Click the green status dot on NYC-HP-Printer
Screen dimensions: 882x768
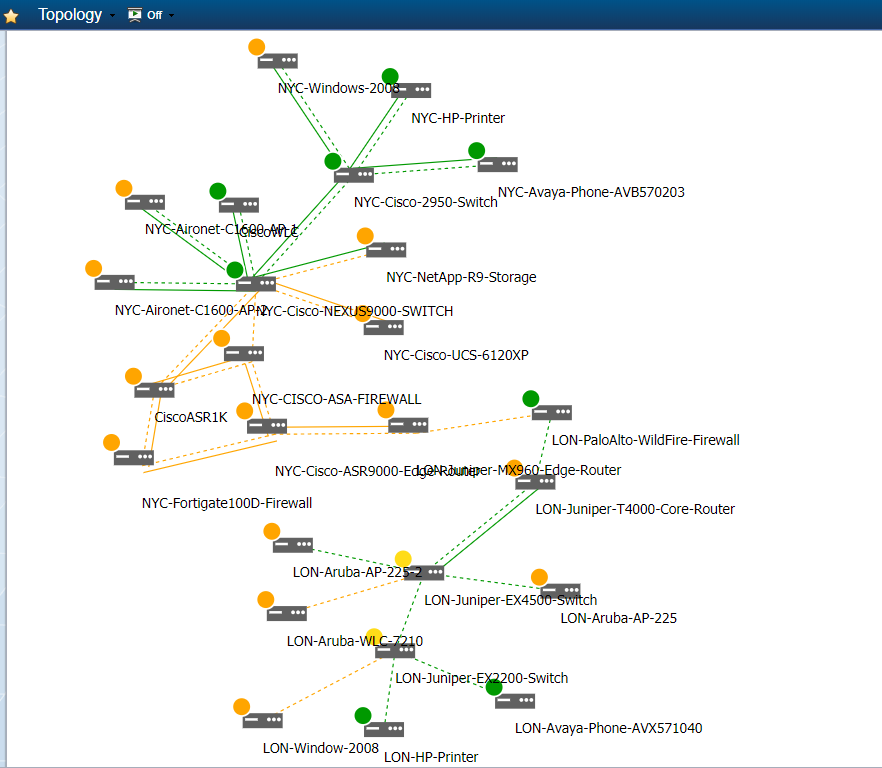point(390,77)
